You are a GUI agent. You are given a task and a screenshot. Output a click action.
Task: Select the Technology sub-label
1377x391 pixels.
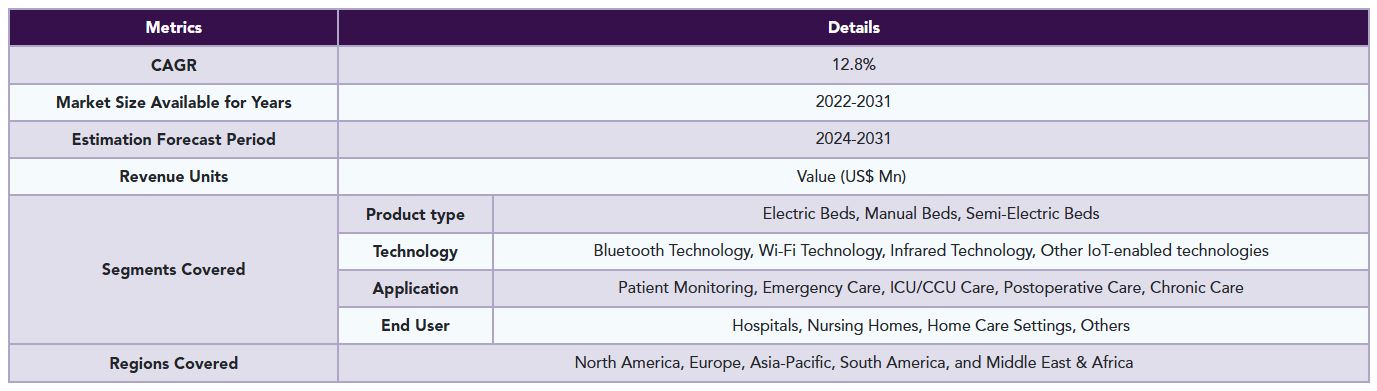tap(415, 251)
